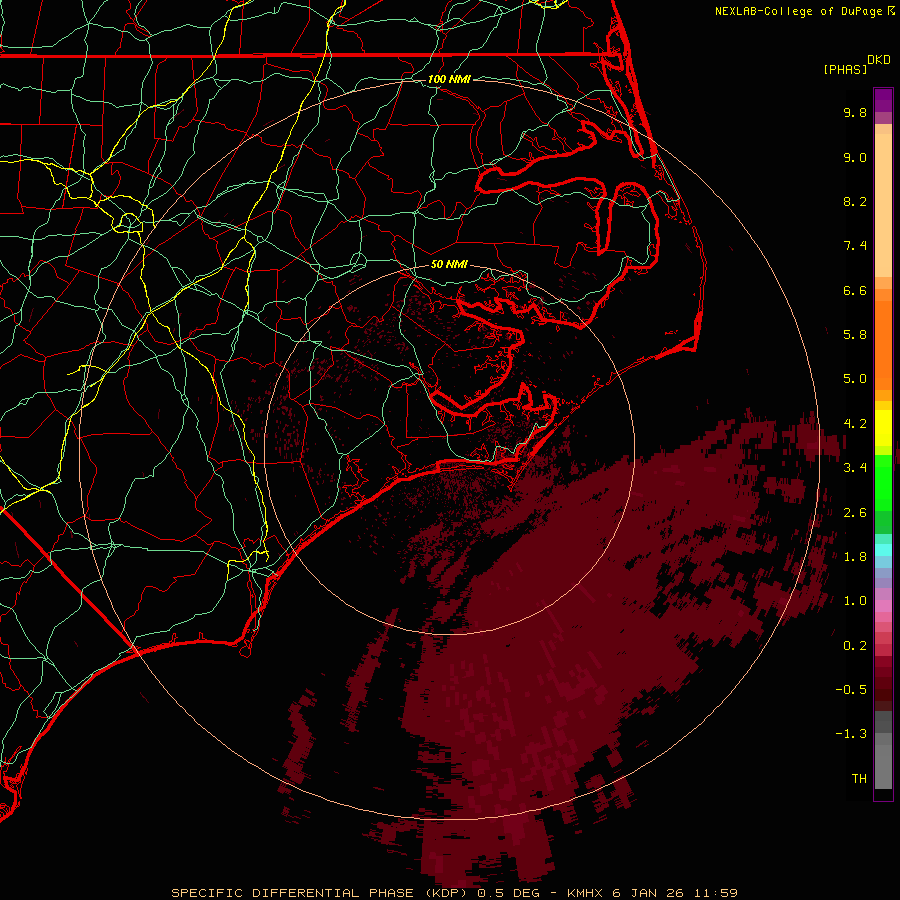Click the -0.5 scale value
Viewport: 900px width, 900px height.
851,690
